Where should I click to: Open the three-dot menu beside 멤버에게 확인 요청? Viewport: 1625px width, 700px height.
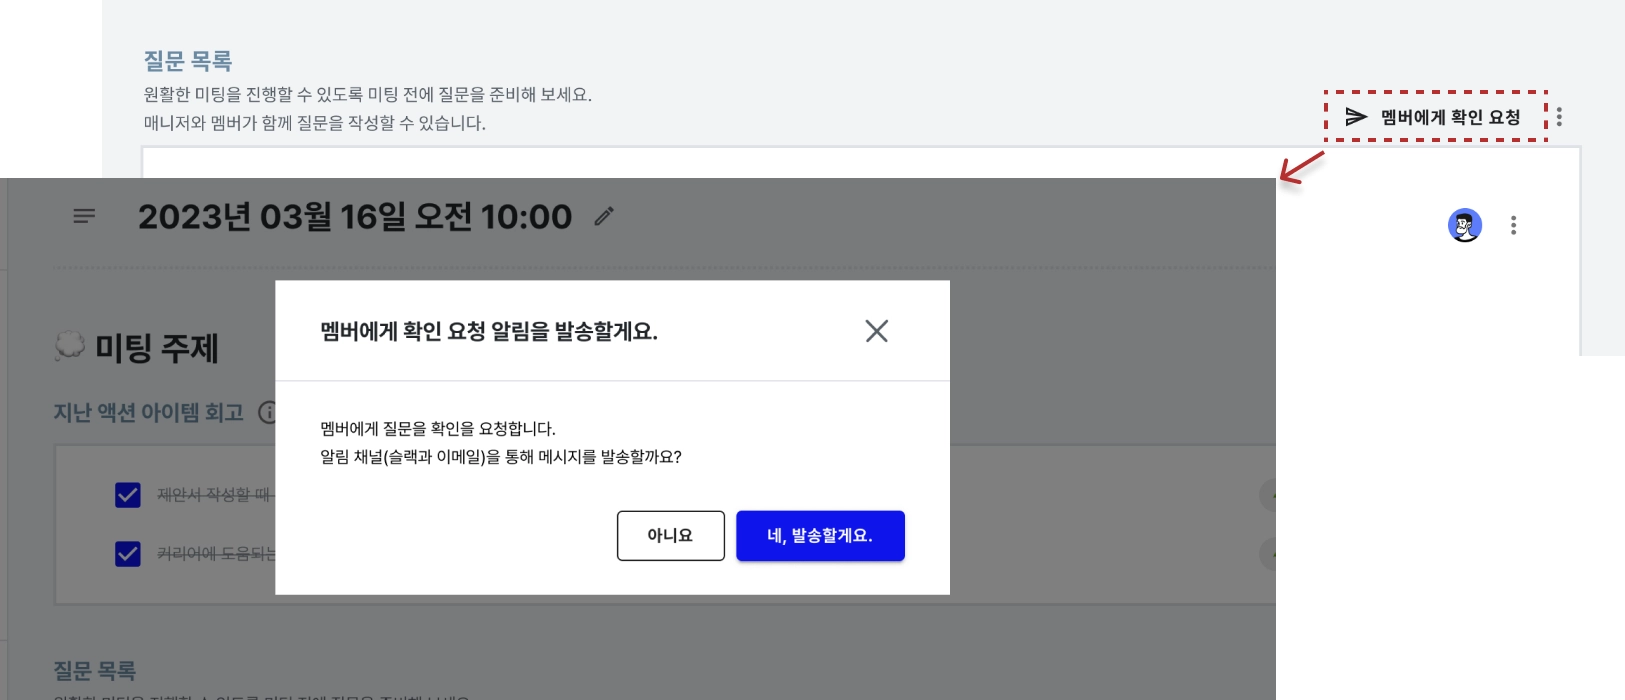click(1559, 117)
